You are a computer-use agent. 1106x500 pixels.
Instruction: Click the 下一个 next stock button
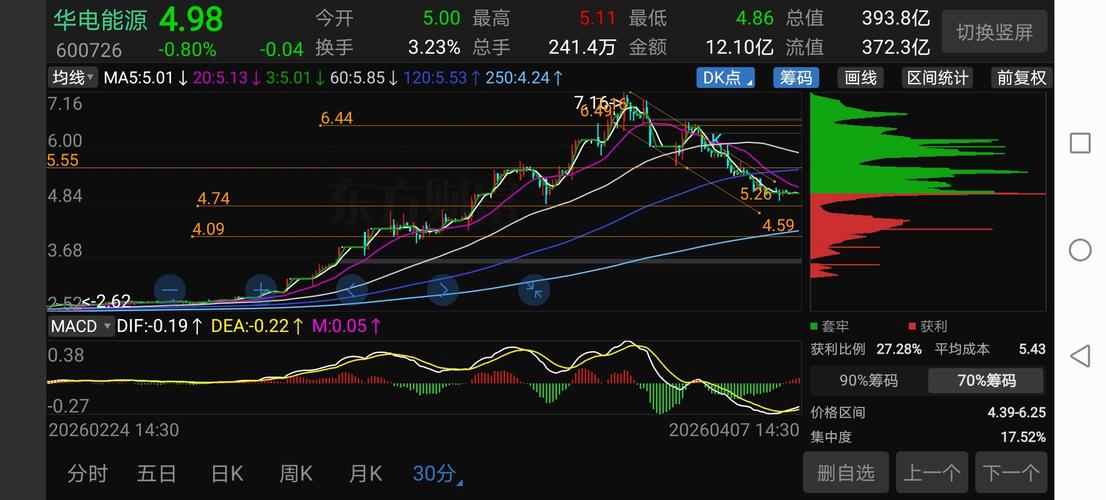[1011, 472]
